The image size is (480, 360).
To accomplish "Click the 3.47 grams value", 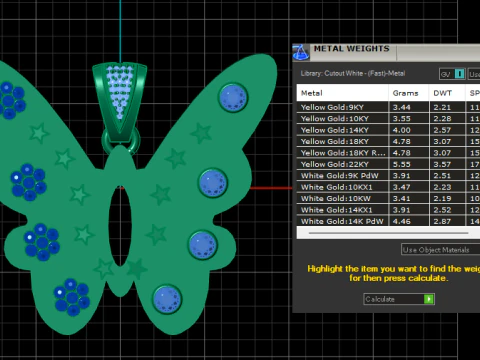I will point(401,187).
